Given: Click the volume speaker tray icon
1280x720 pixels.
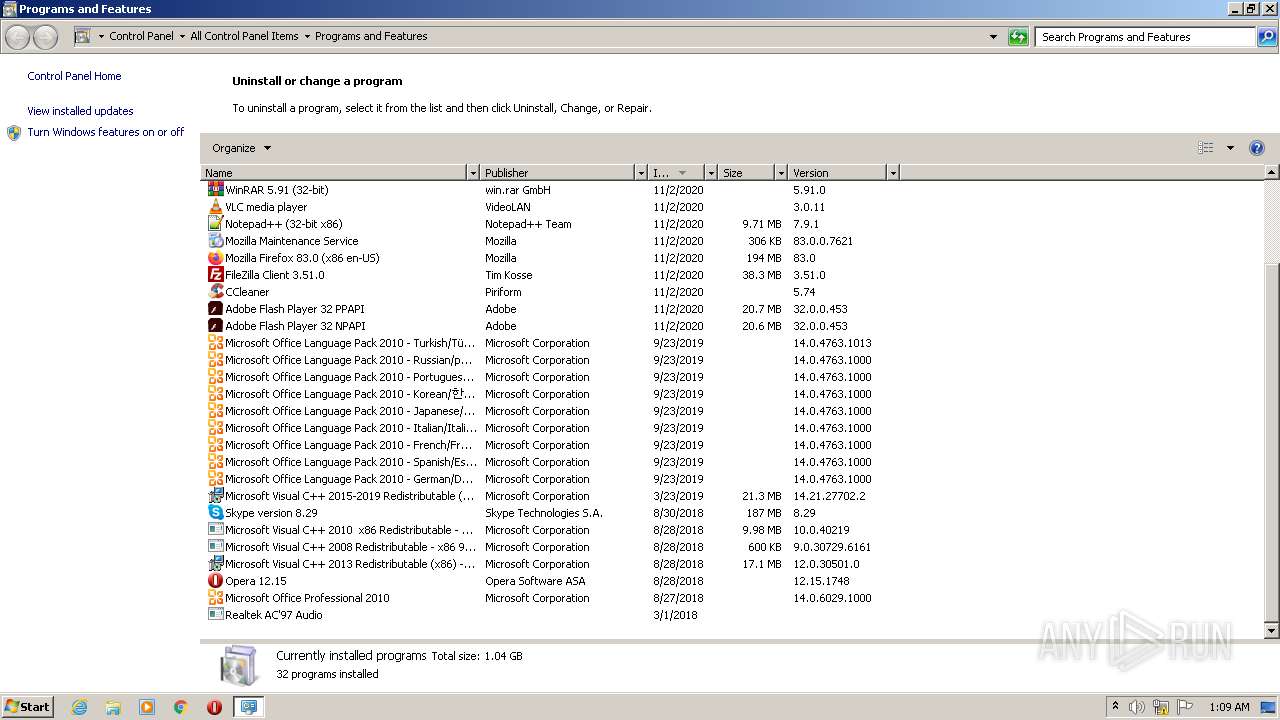Looking at the screenshot, I should pyautogui.click(x=1138, y=707).
